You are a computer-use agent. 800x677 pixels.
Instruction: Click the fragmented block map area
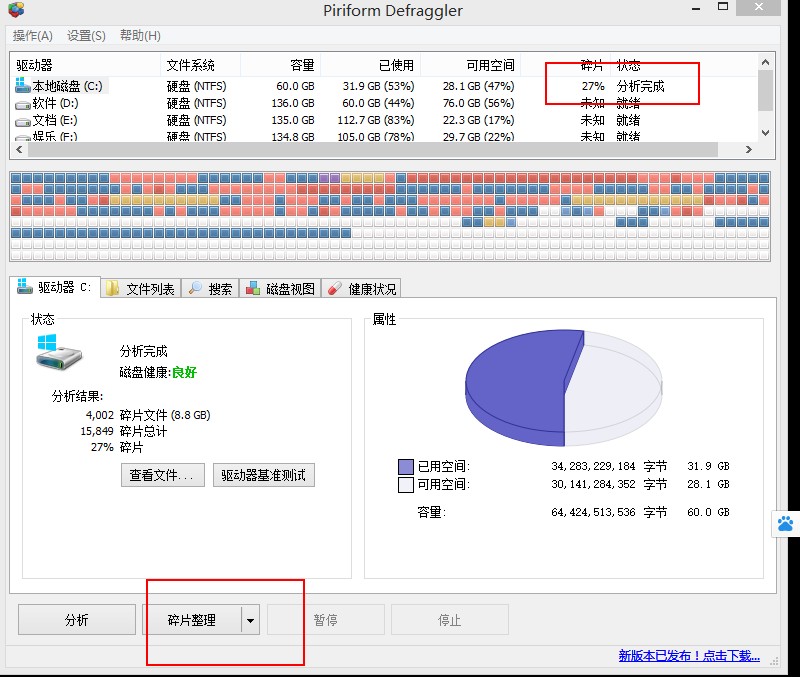390,216
